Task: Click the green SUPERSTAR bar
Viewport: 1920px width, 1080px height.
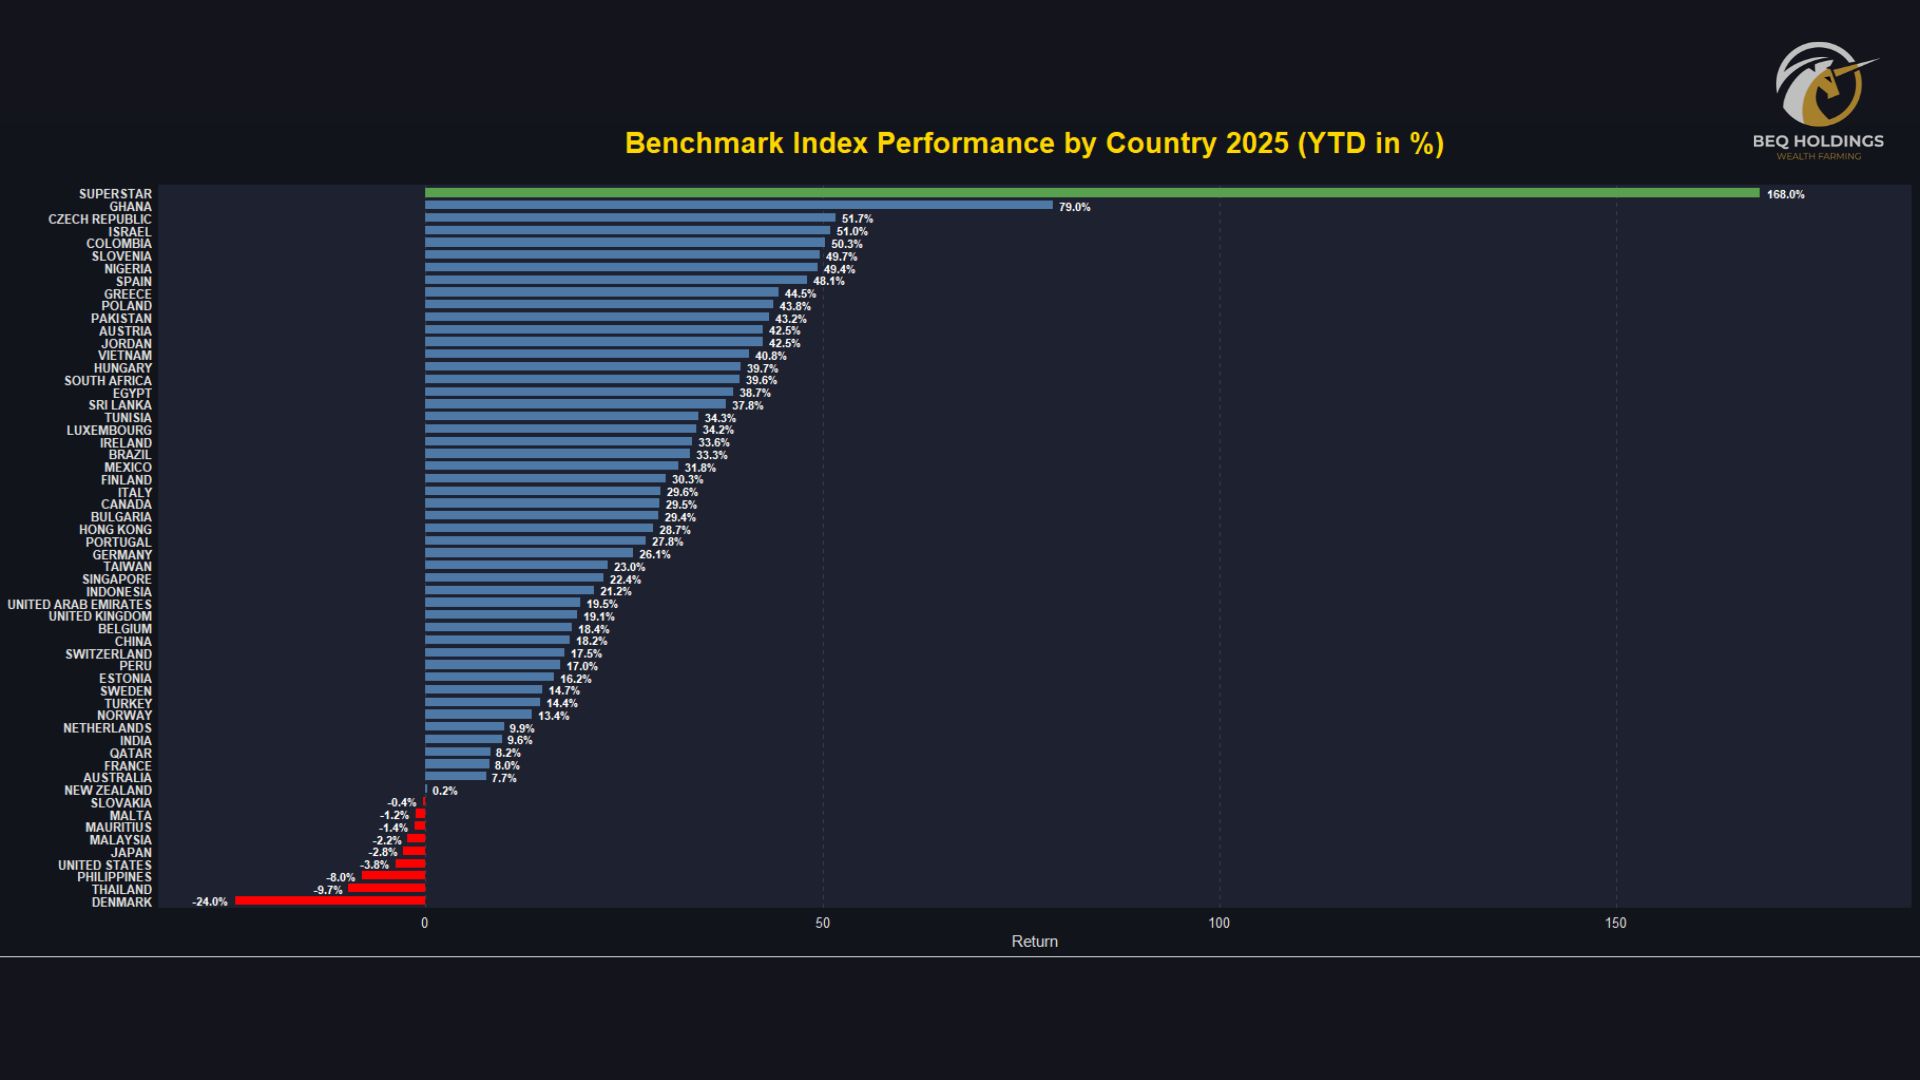Action: (x=1090, y=193)
